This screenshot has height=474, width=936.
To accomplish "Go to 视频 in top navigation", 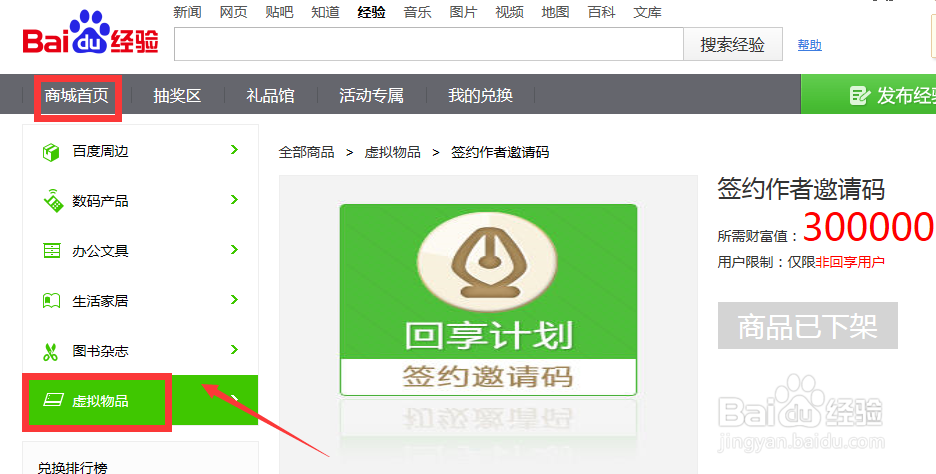I will (509, 12).
